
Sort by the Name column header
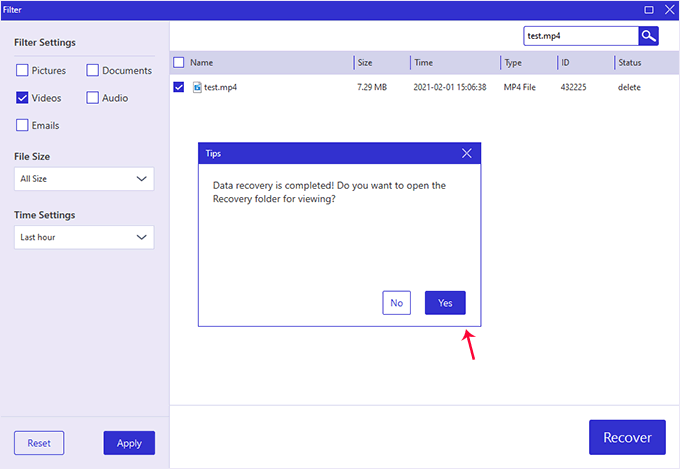(201, 62)
